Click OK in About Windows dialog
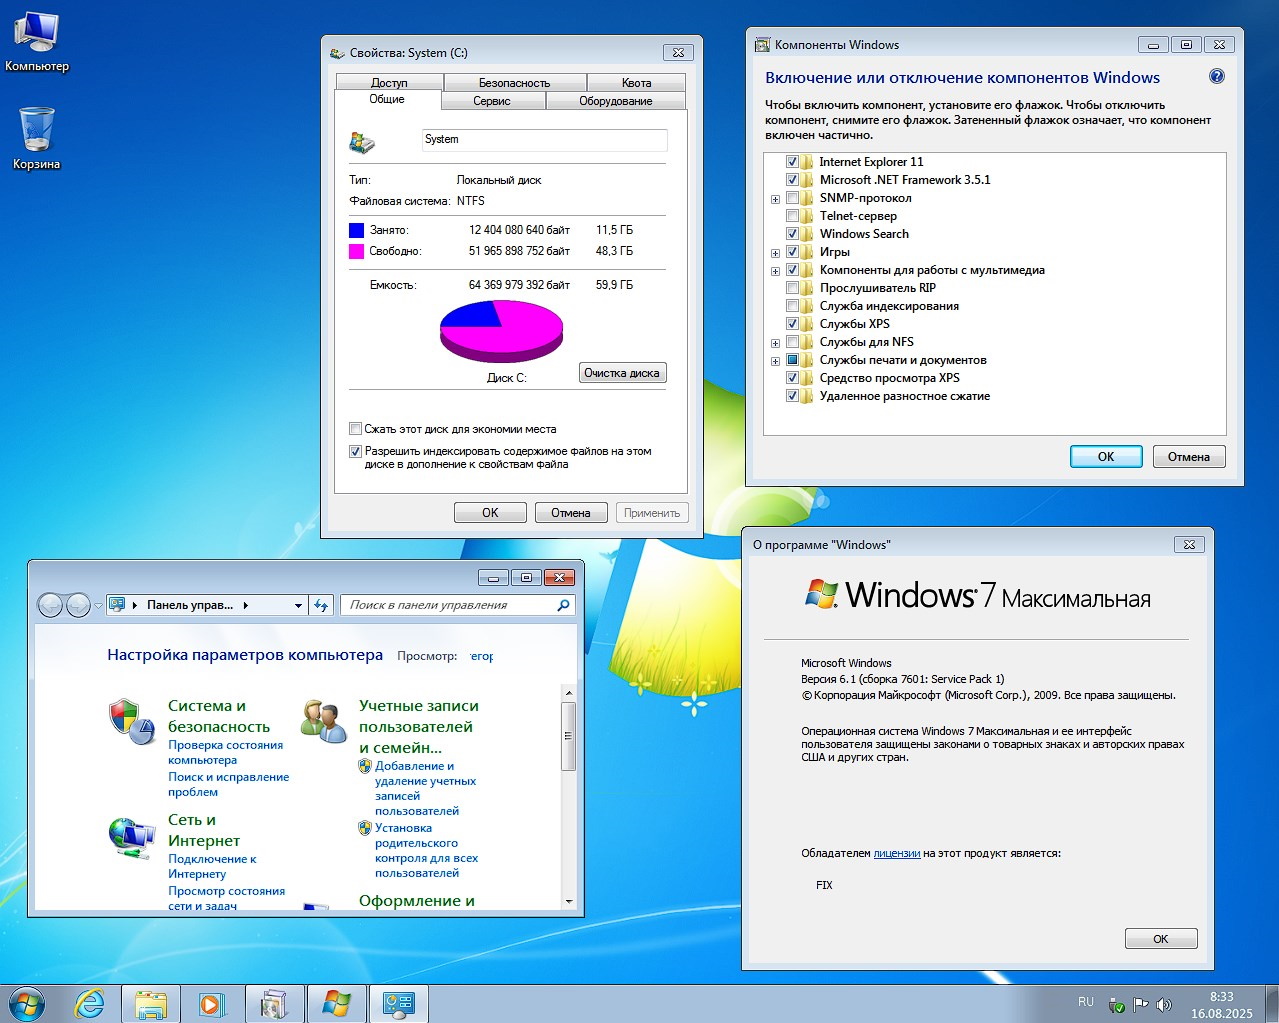 pyautogui.click(x=1161, y=939)
